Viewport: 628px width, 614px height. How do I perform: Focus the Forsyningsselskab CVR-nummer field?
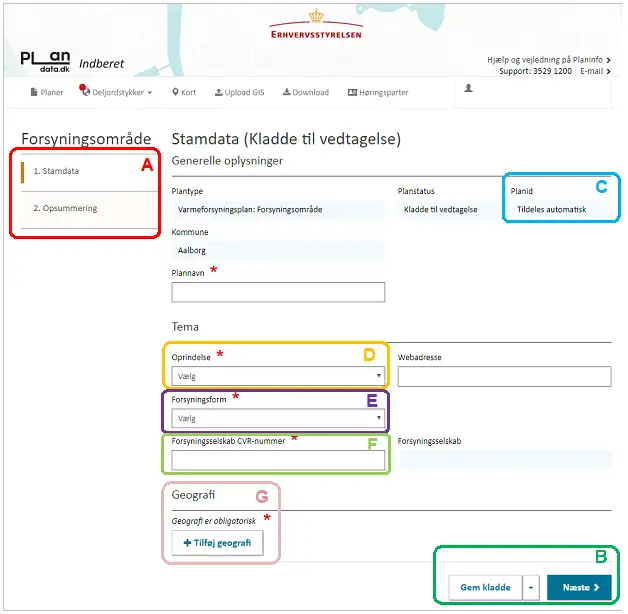click(278, 460)
